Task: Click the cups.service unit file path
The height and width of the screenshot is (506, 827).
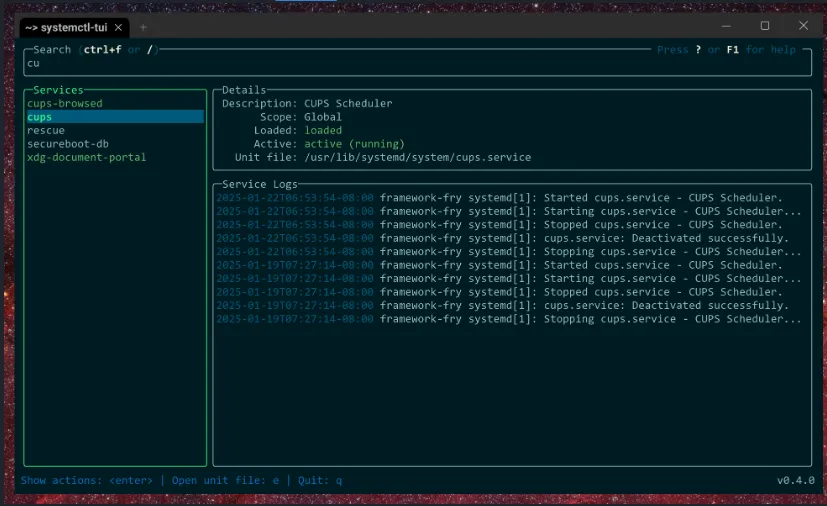Action: coord(417,158)
